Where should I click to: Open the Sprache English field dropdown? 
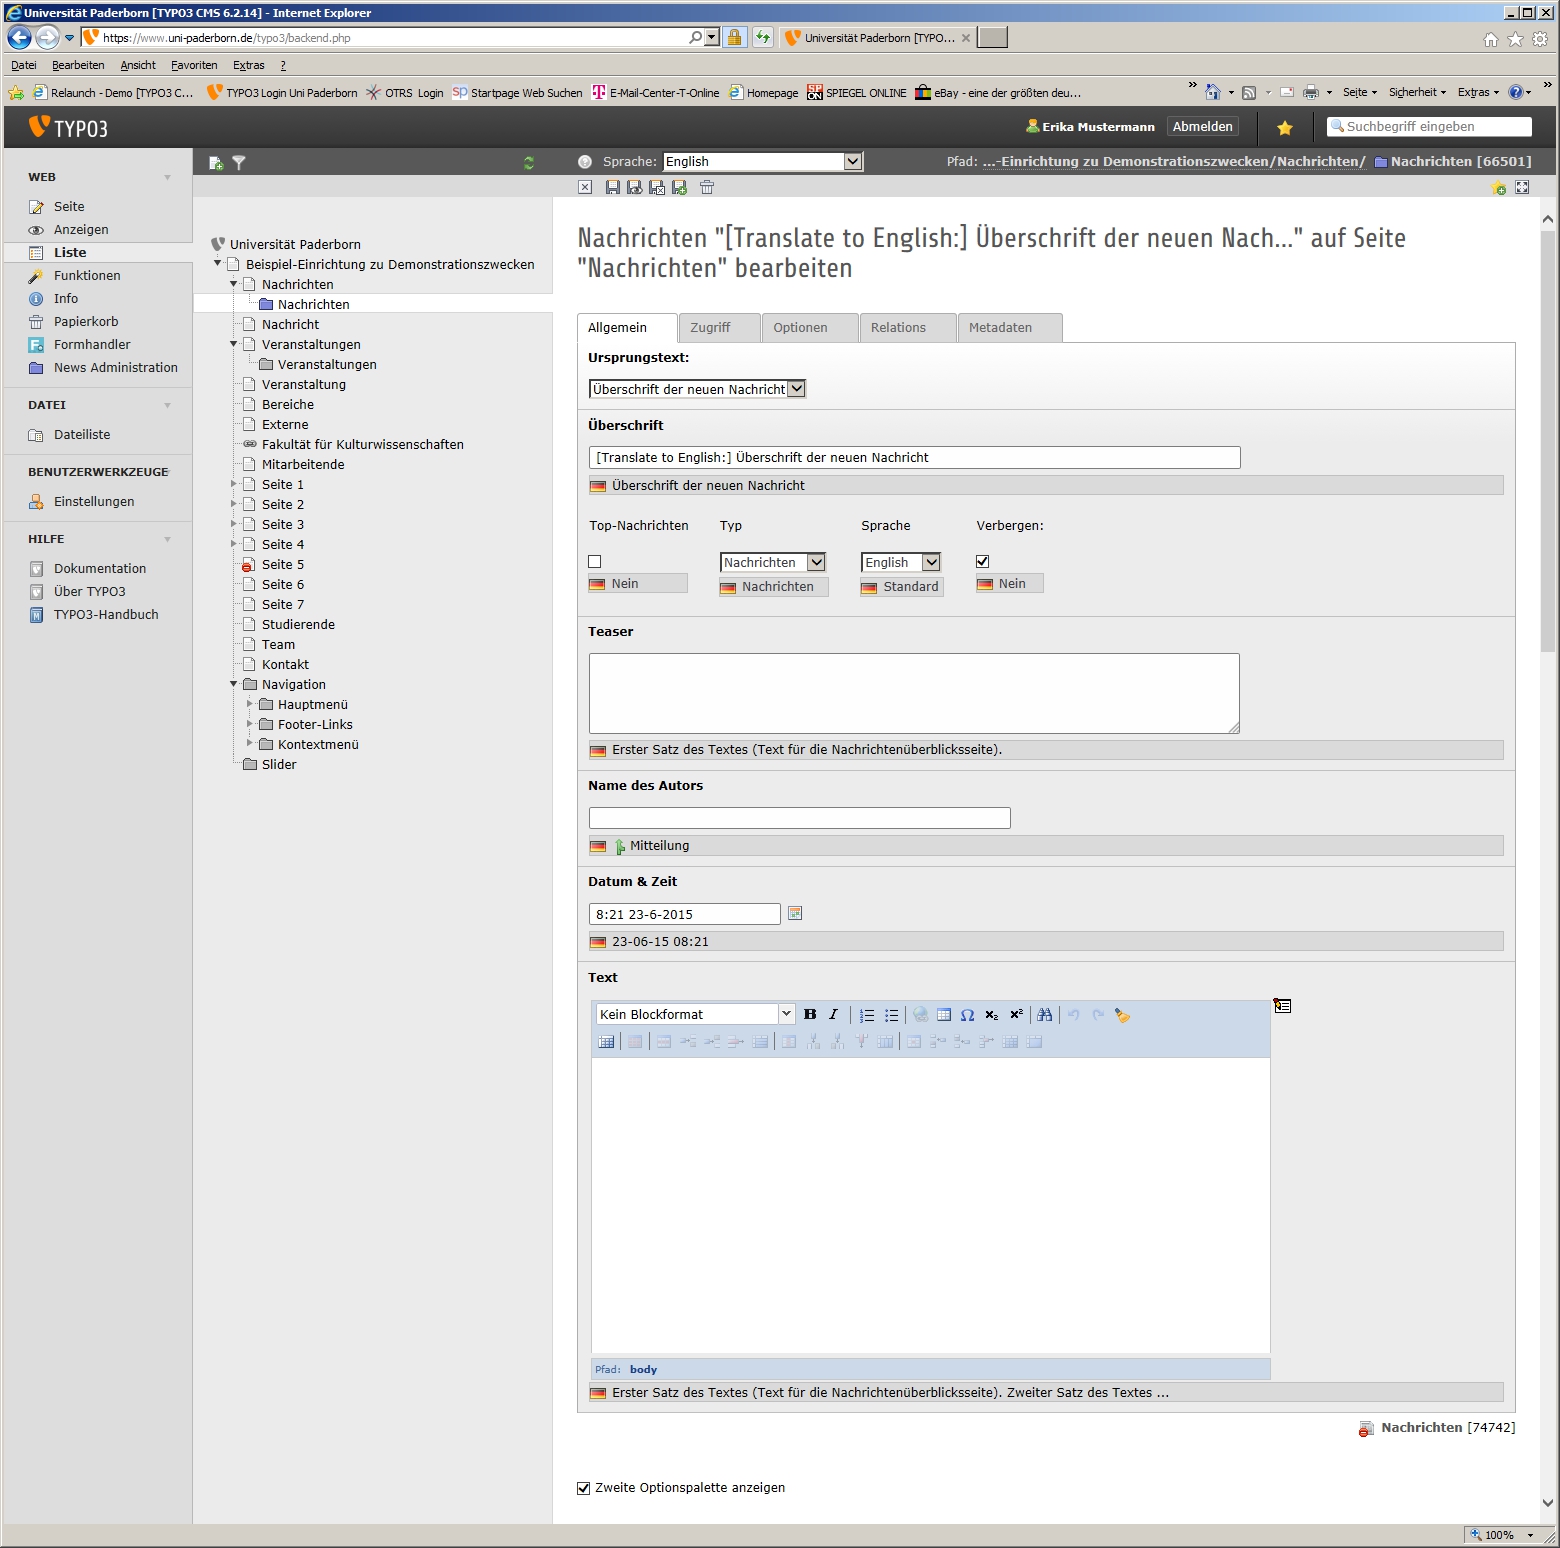(901, 562)
